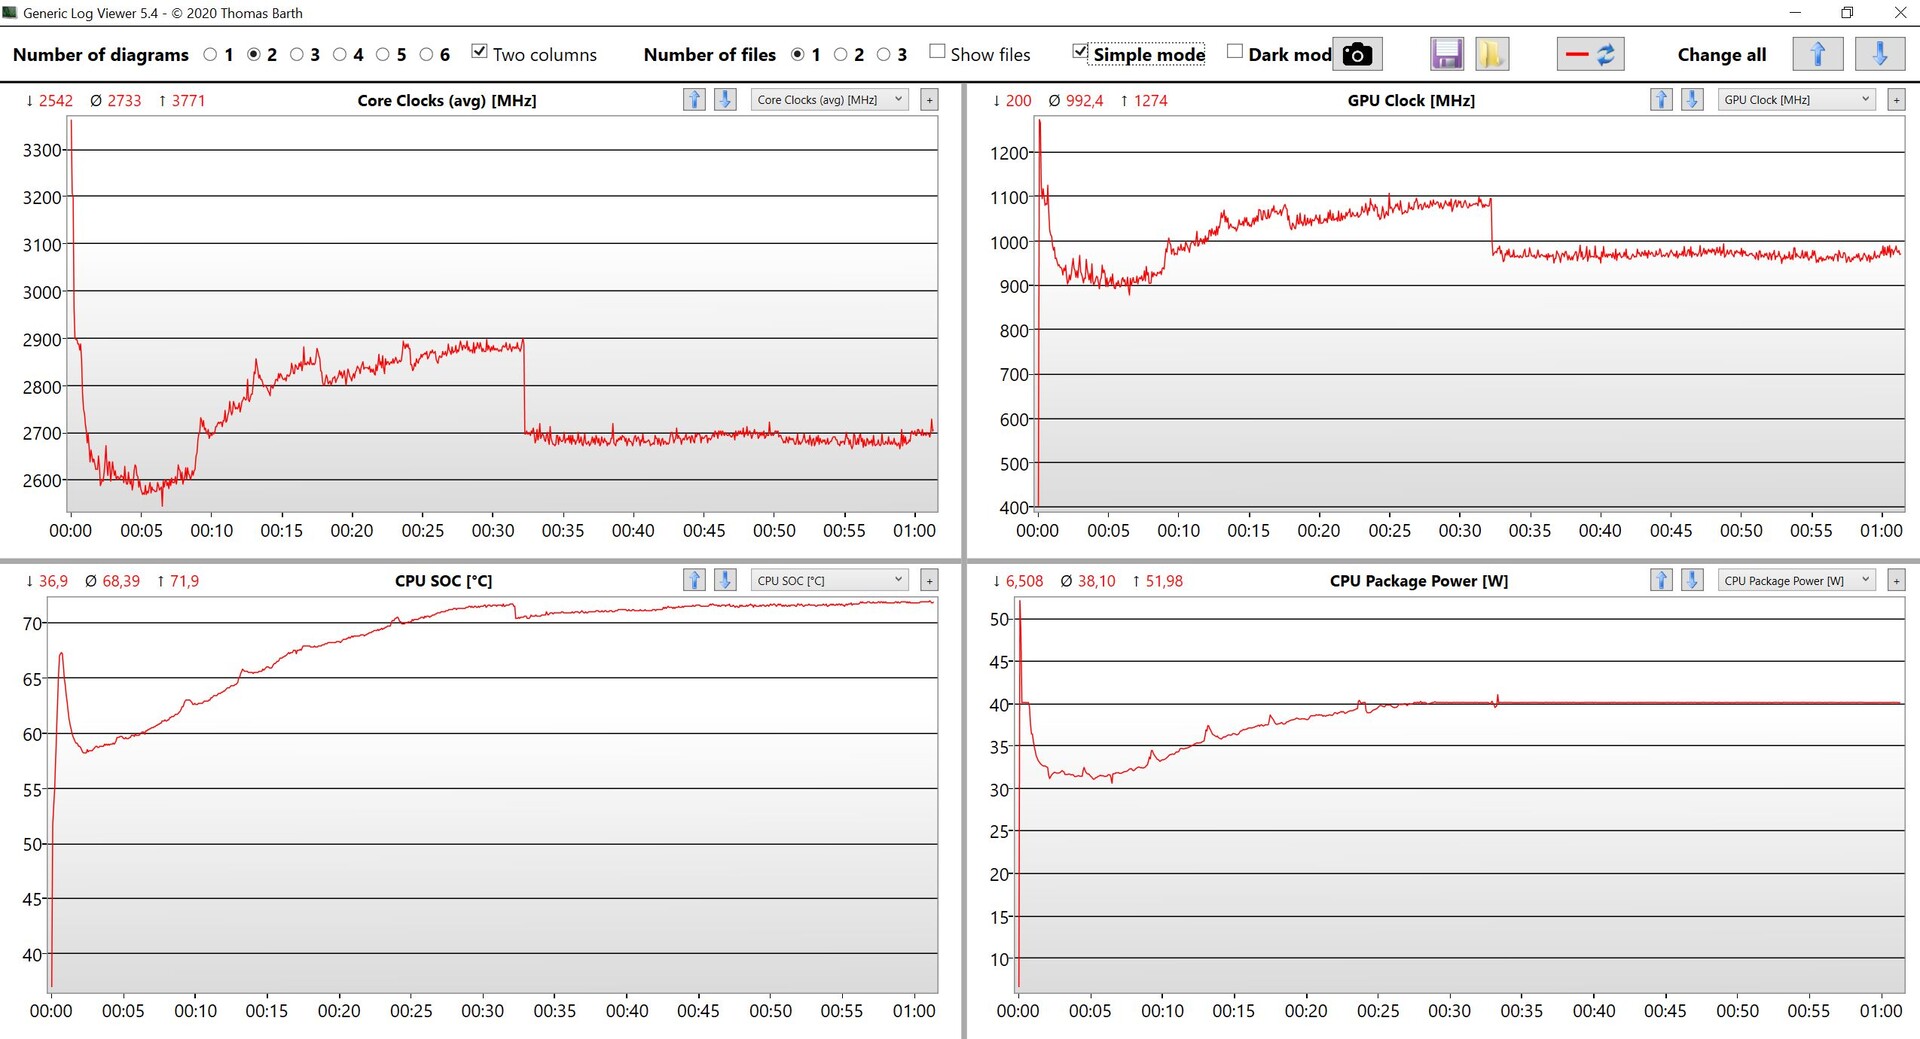Click plus button in GPU Clock diagram
Screen dimensions: 1920x1039
1896,100
